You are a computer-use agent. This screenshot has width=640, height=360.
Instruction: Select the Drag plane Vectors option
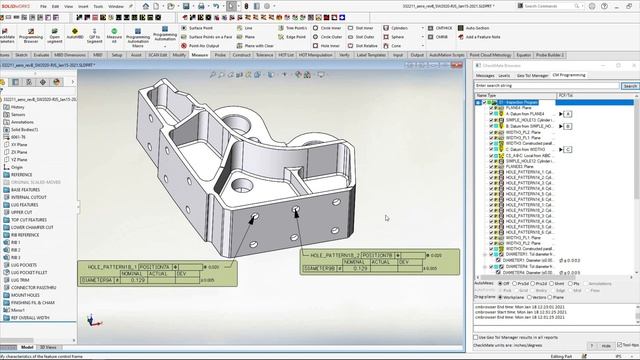click(529, 298)
